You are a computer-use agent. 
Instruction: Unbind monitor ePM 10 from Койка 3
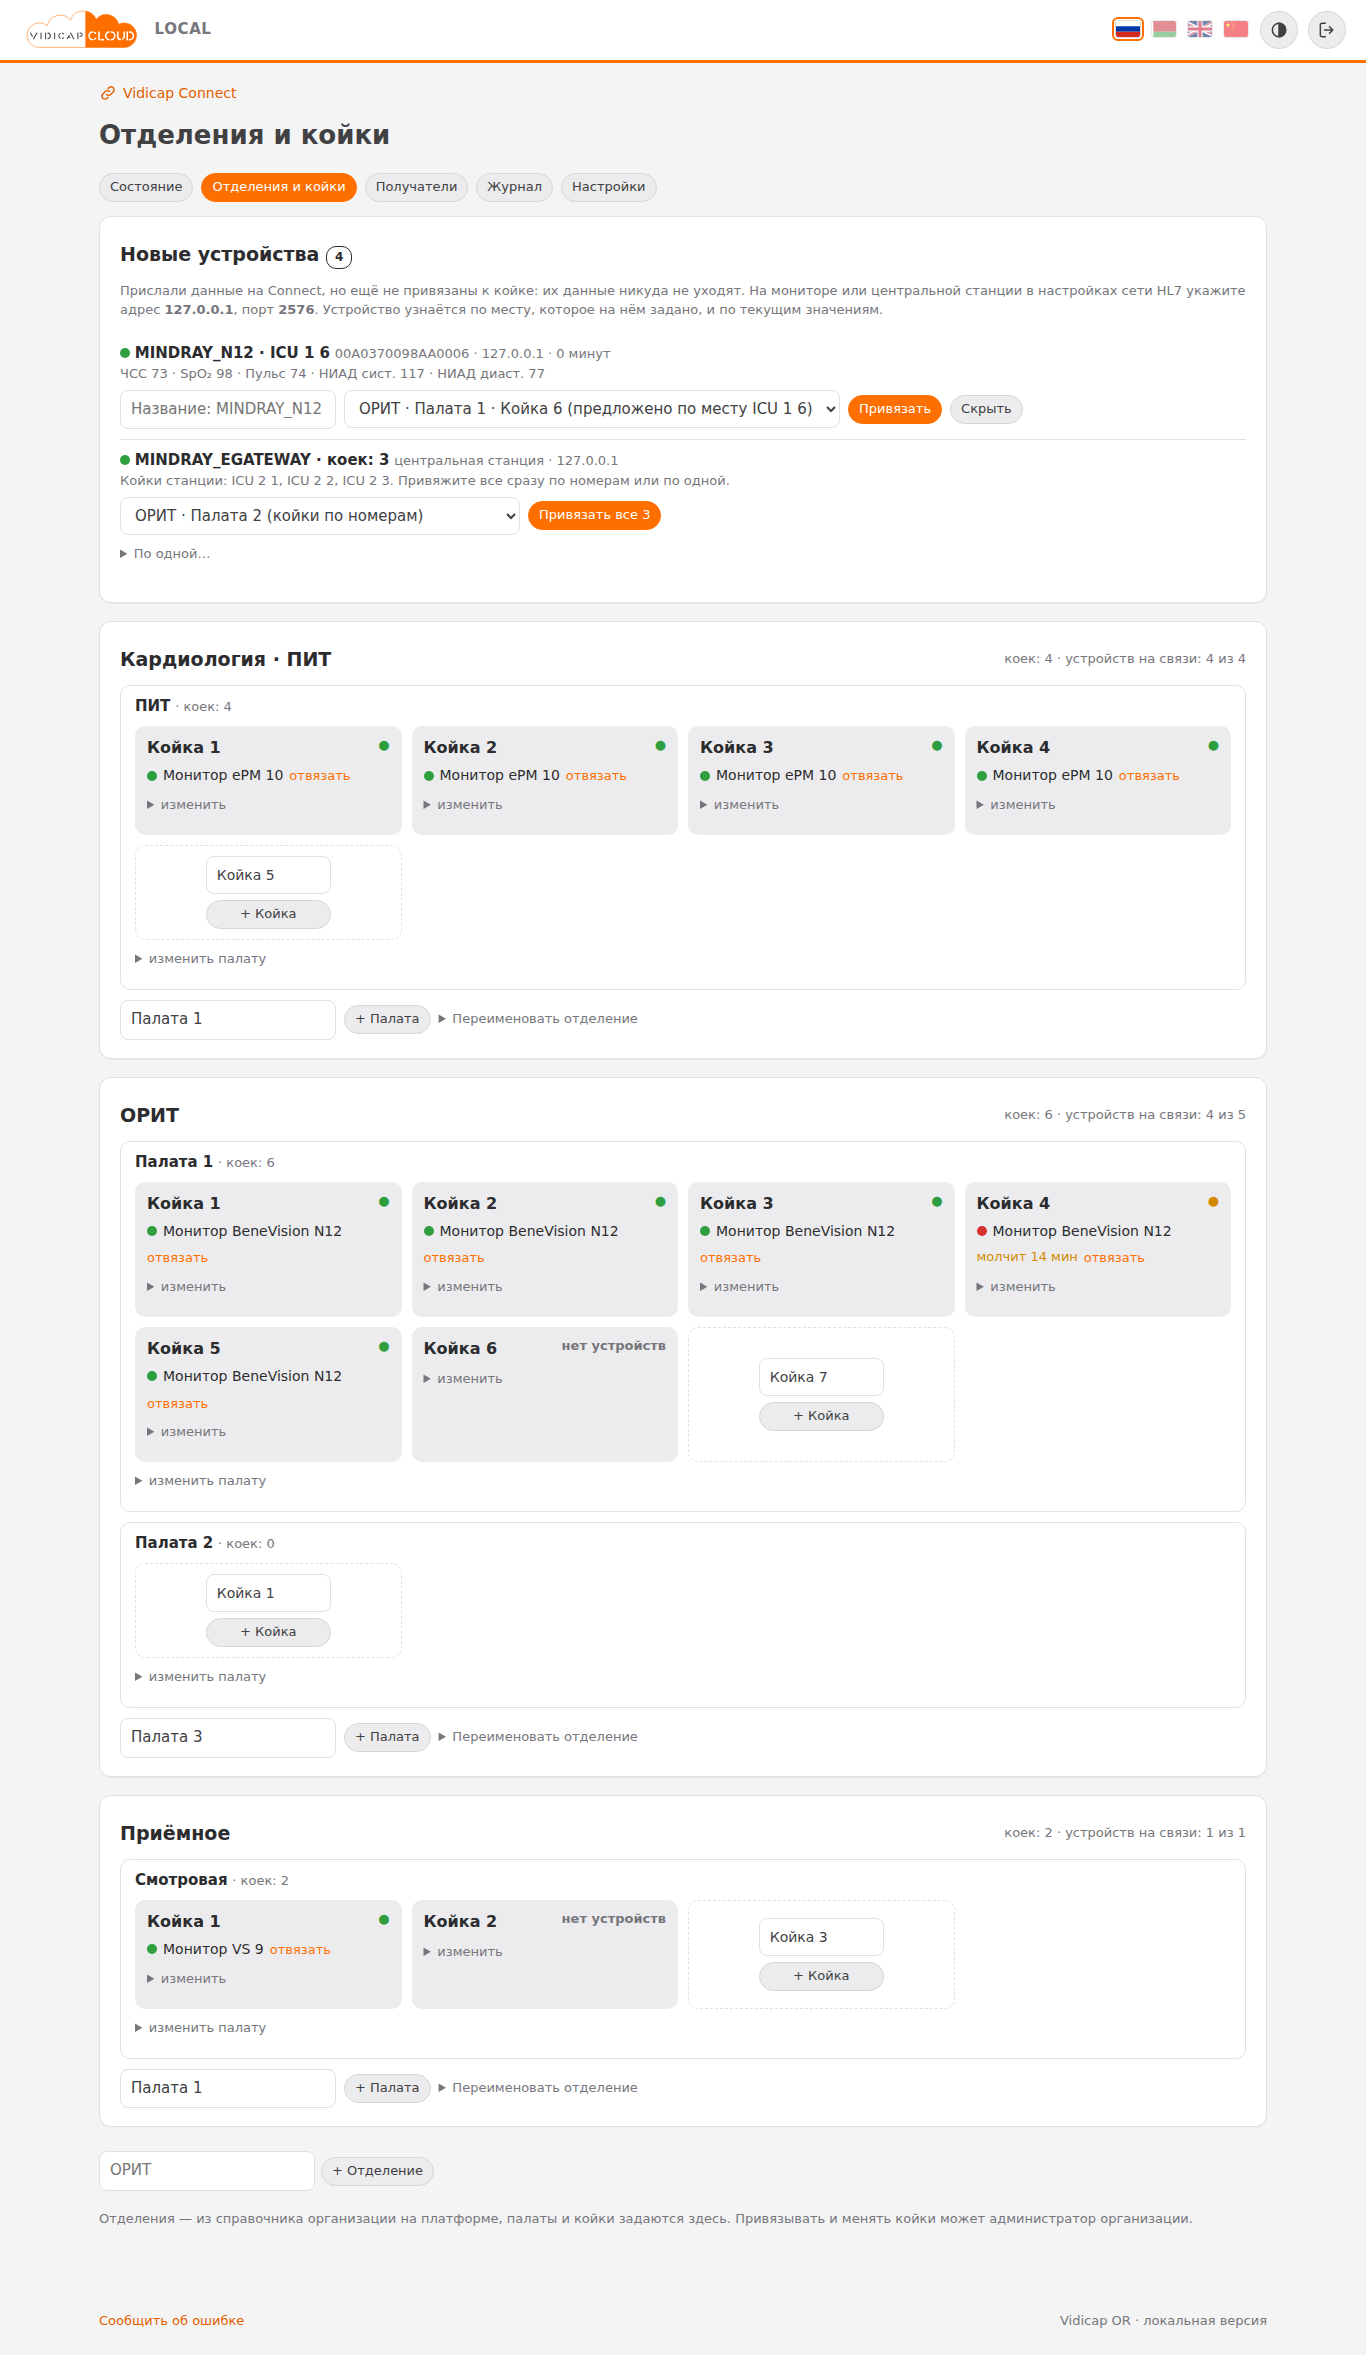click(872, 776)
